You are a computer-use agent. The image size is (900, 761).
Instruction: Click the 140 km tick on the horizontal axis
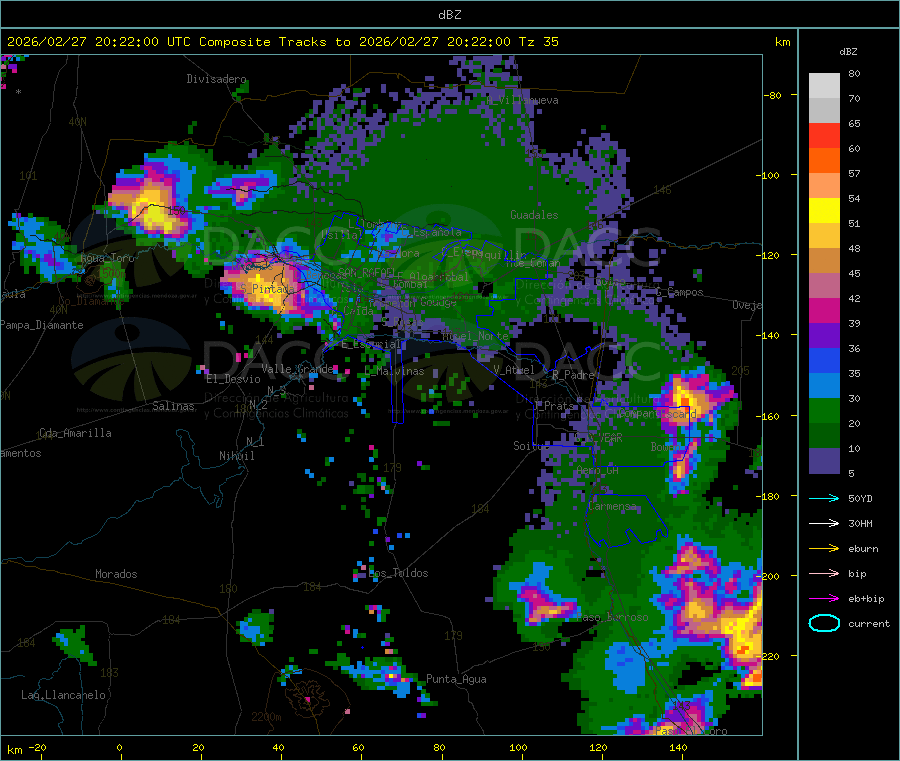tap(678, 747)
